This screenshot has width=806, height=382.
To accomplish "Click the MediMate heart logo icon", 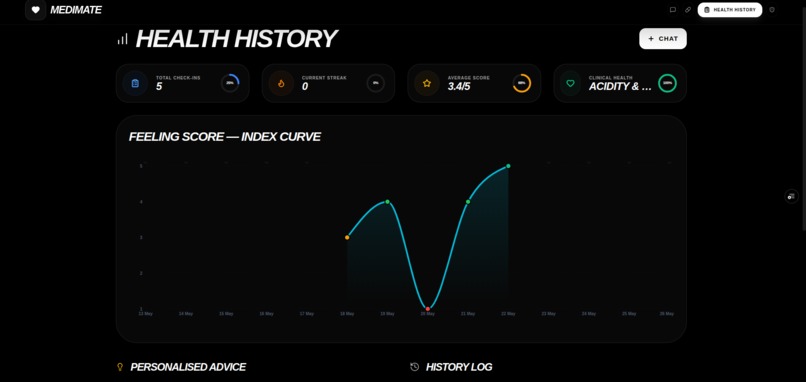I will tap(35, 10).
